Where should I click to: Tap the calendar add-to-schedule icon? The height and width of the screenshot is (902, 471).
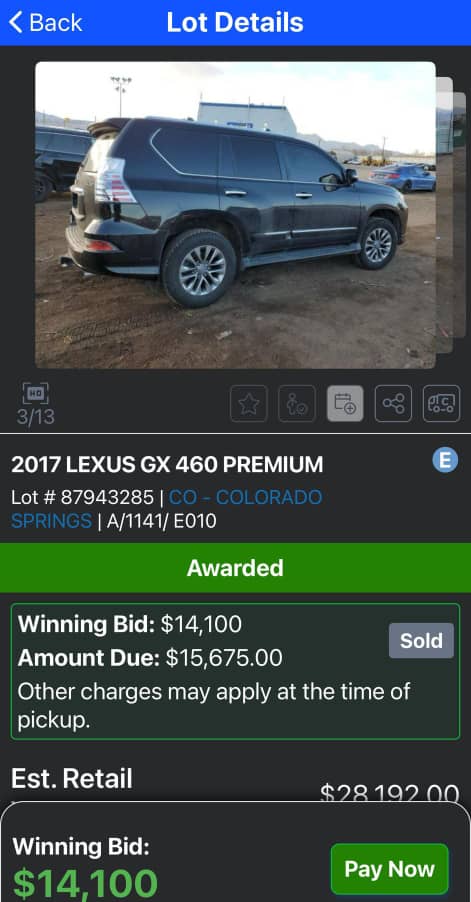point(345,403)
